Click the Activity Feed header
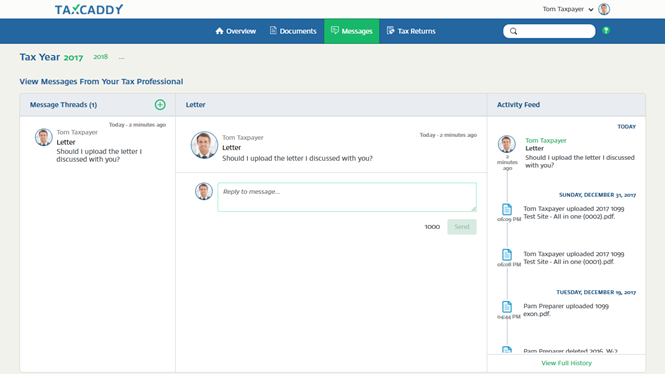The image size is (665, 374). [518, 105]
